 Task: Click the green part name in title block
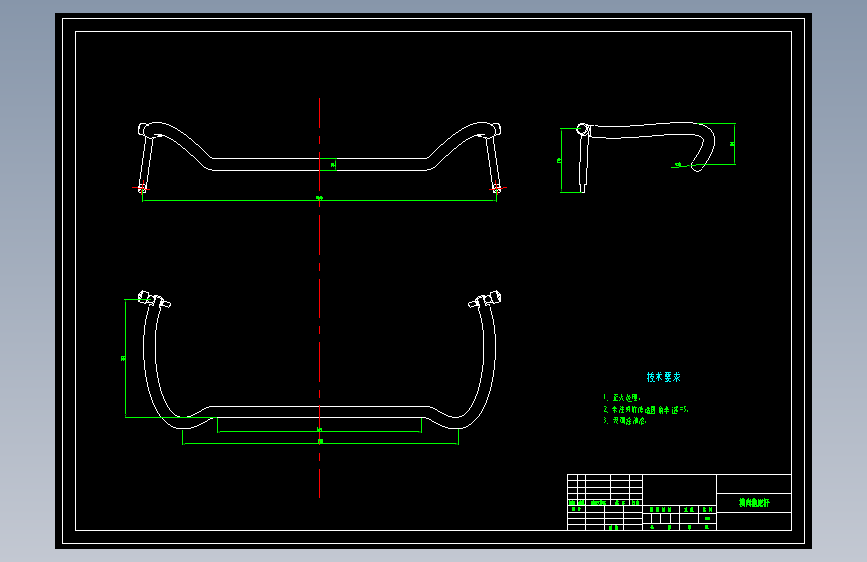coord(754,503)
